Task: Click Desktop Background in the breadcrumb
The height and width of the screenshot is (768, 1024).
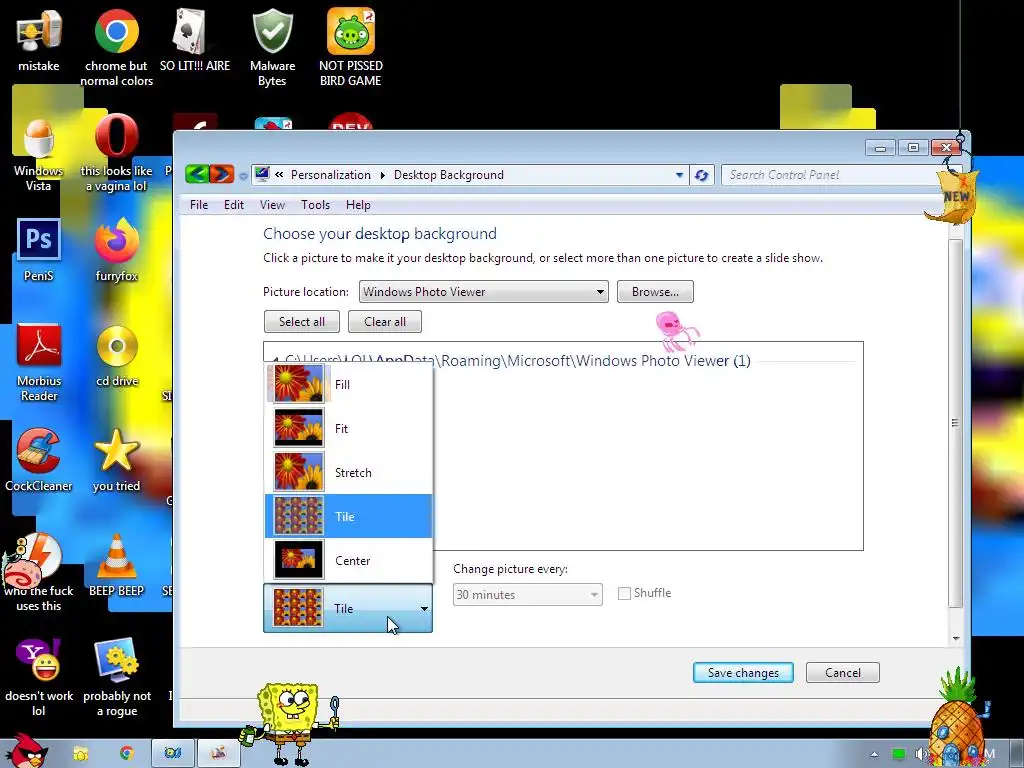Action: (449, 175)
